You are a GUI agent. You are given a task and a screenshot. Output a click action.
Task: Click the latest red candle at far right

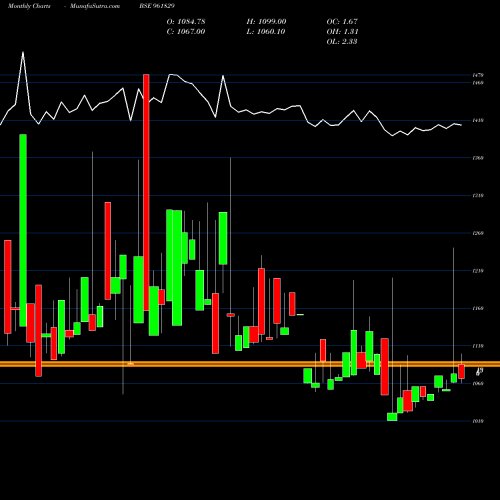tap(461, 371)
